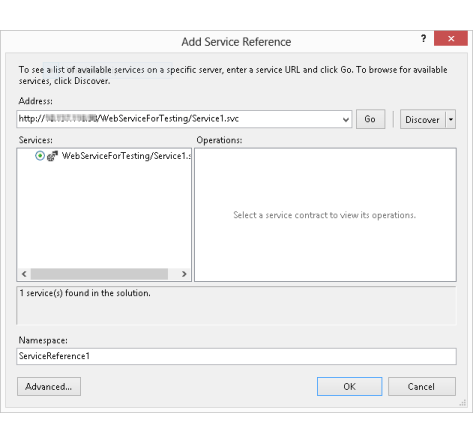The image size is (473, 443).
Task: Click the Namespace ServiceReference1 text field
Action: [236, 356]
